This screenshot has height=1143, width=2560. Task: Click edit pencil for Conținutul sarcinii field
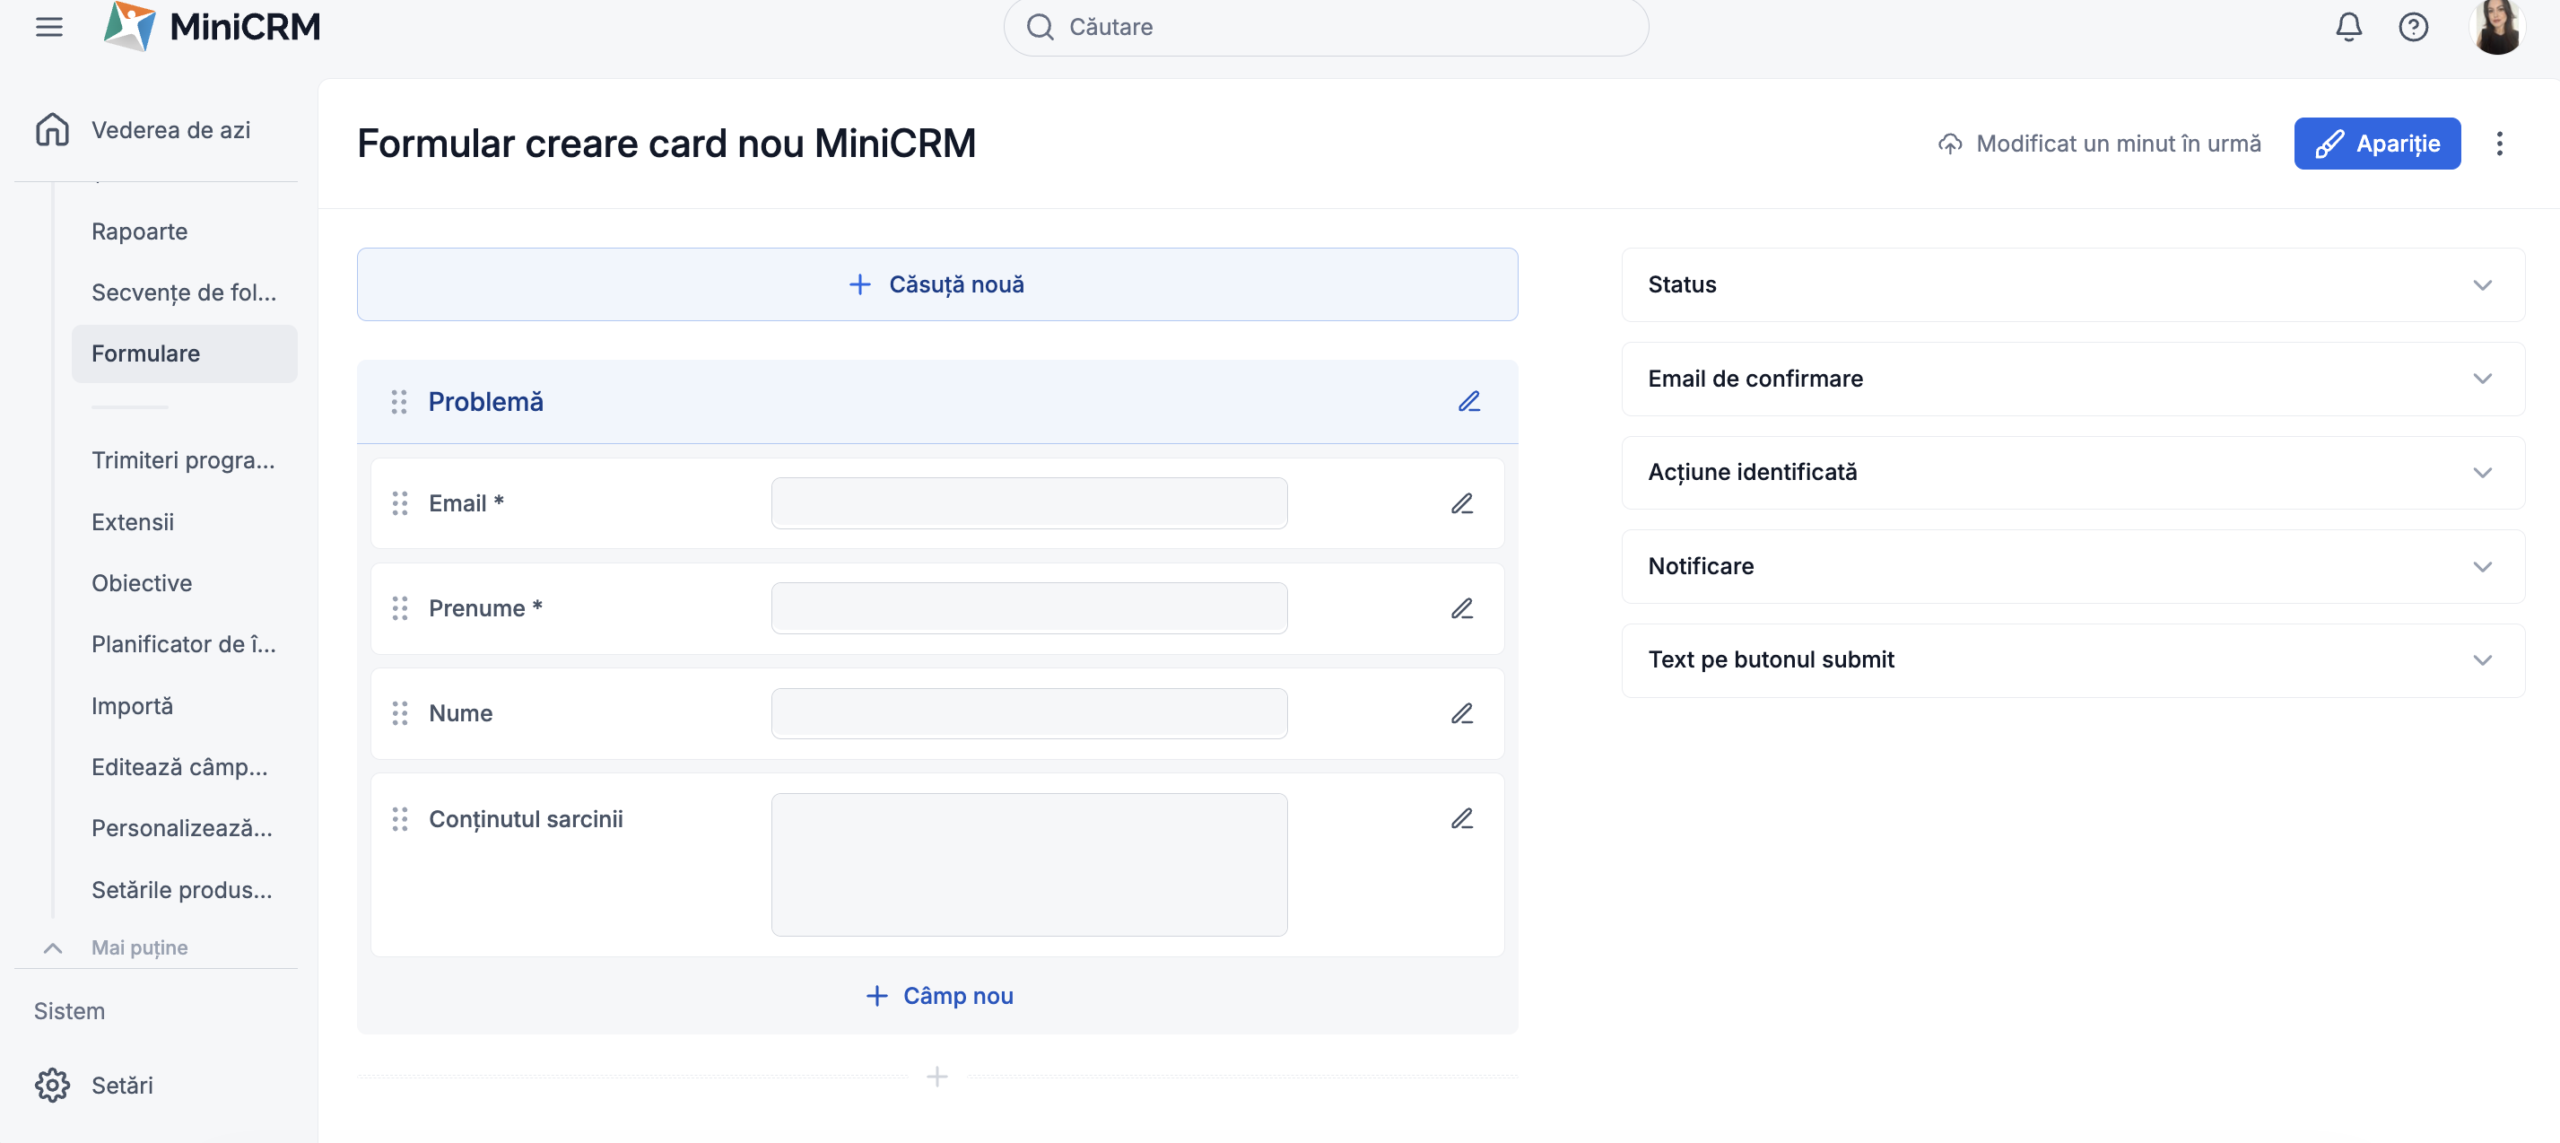(x=1461, y=819)
